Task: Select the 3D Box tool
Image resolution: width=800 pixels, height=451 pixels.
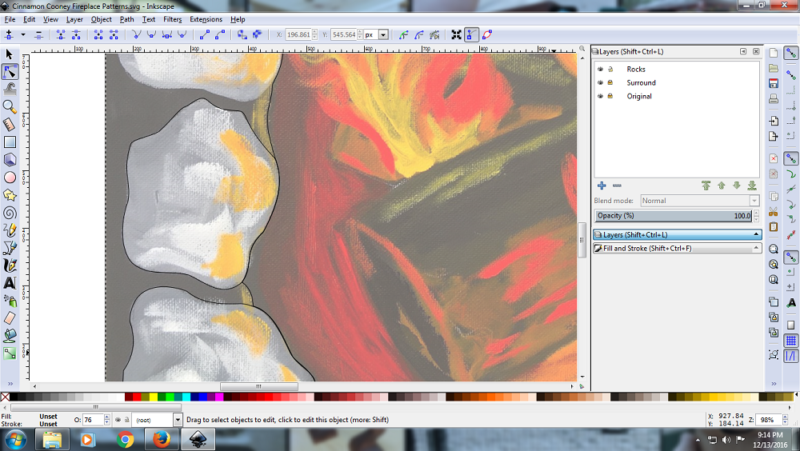Action: pos(9,160)
